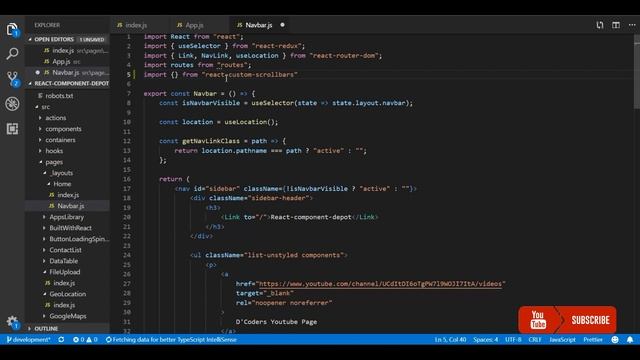Click the "react-custom-scrollbars" string on line 5
Viewport: 640px width, 360px height.
coord(249,74)
